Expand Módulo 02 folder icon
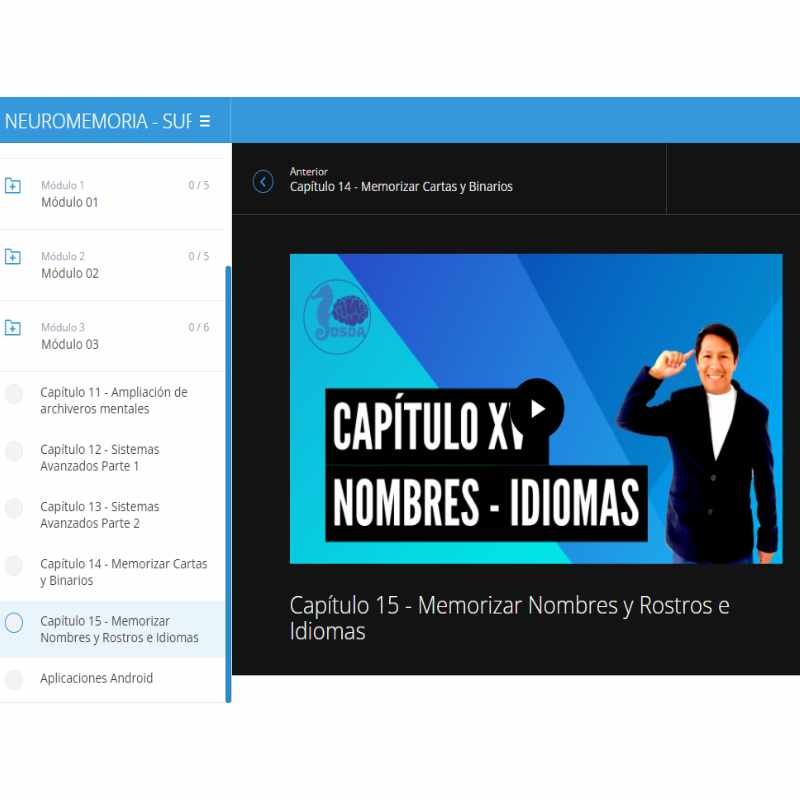 (13, 257)
